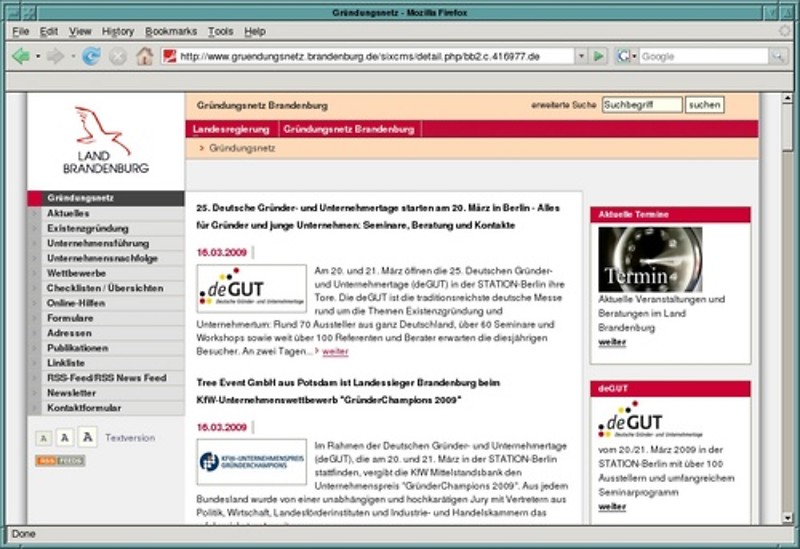Click into the Suchbegriff search field
Image resolution: width=800 pixels, height=549 pixels.
642,105
